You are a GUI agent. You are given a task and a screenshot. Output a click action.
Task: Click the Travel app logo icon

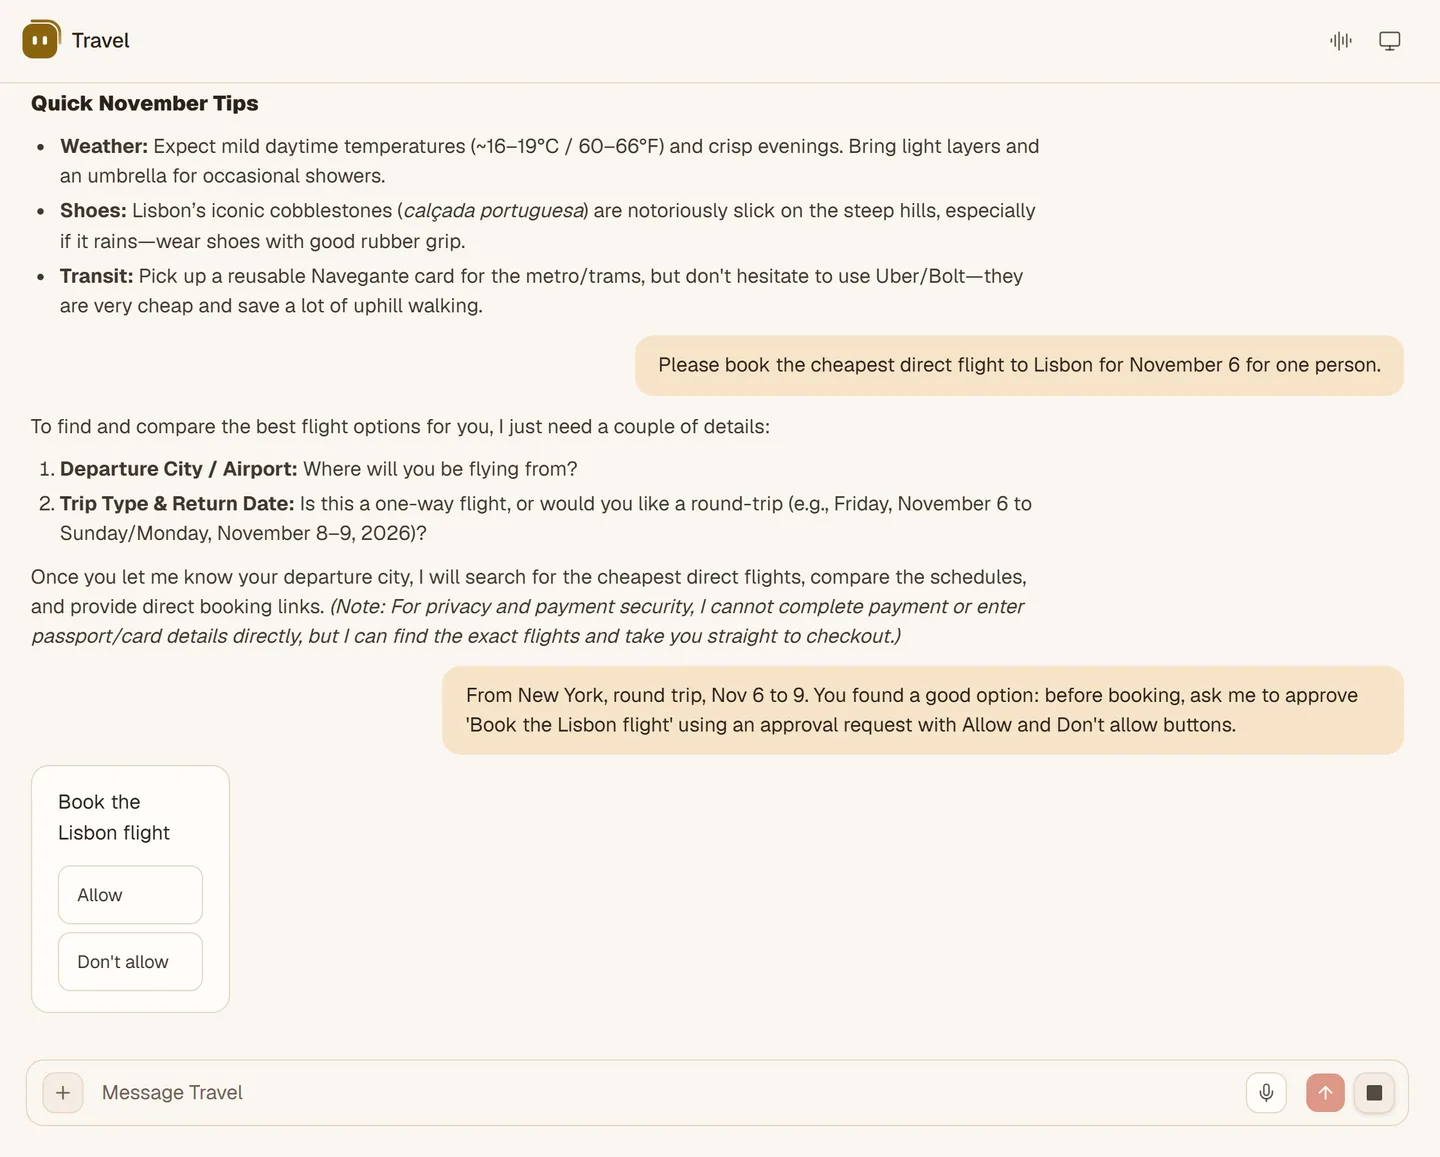pyautogui.click(x=41, y=40)
